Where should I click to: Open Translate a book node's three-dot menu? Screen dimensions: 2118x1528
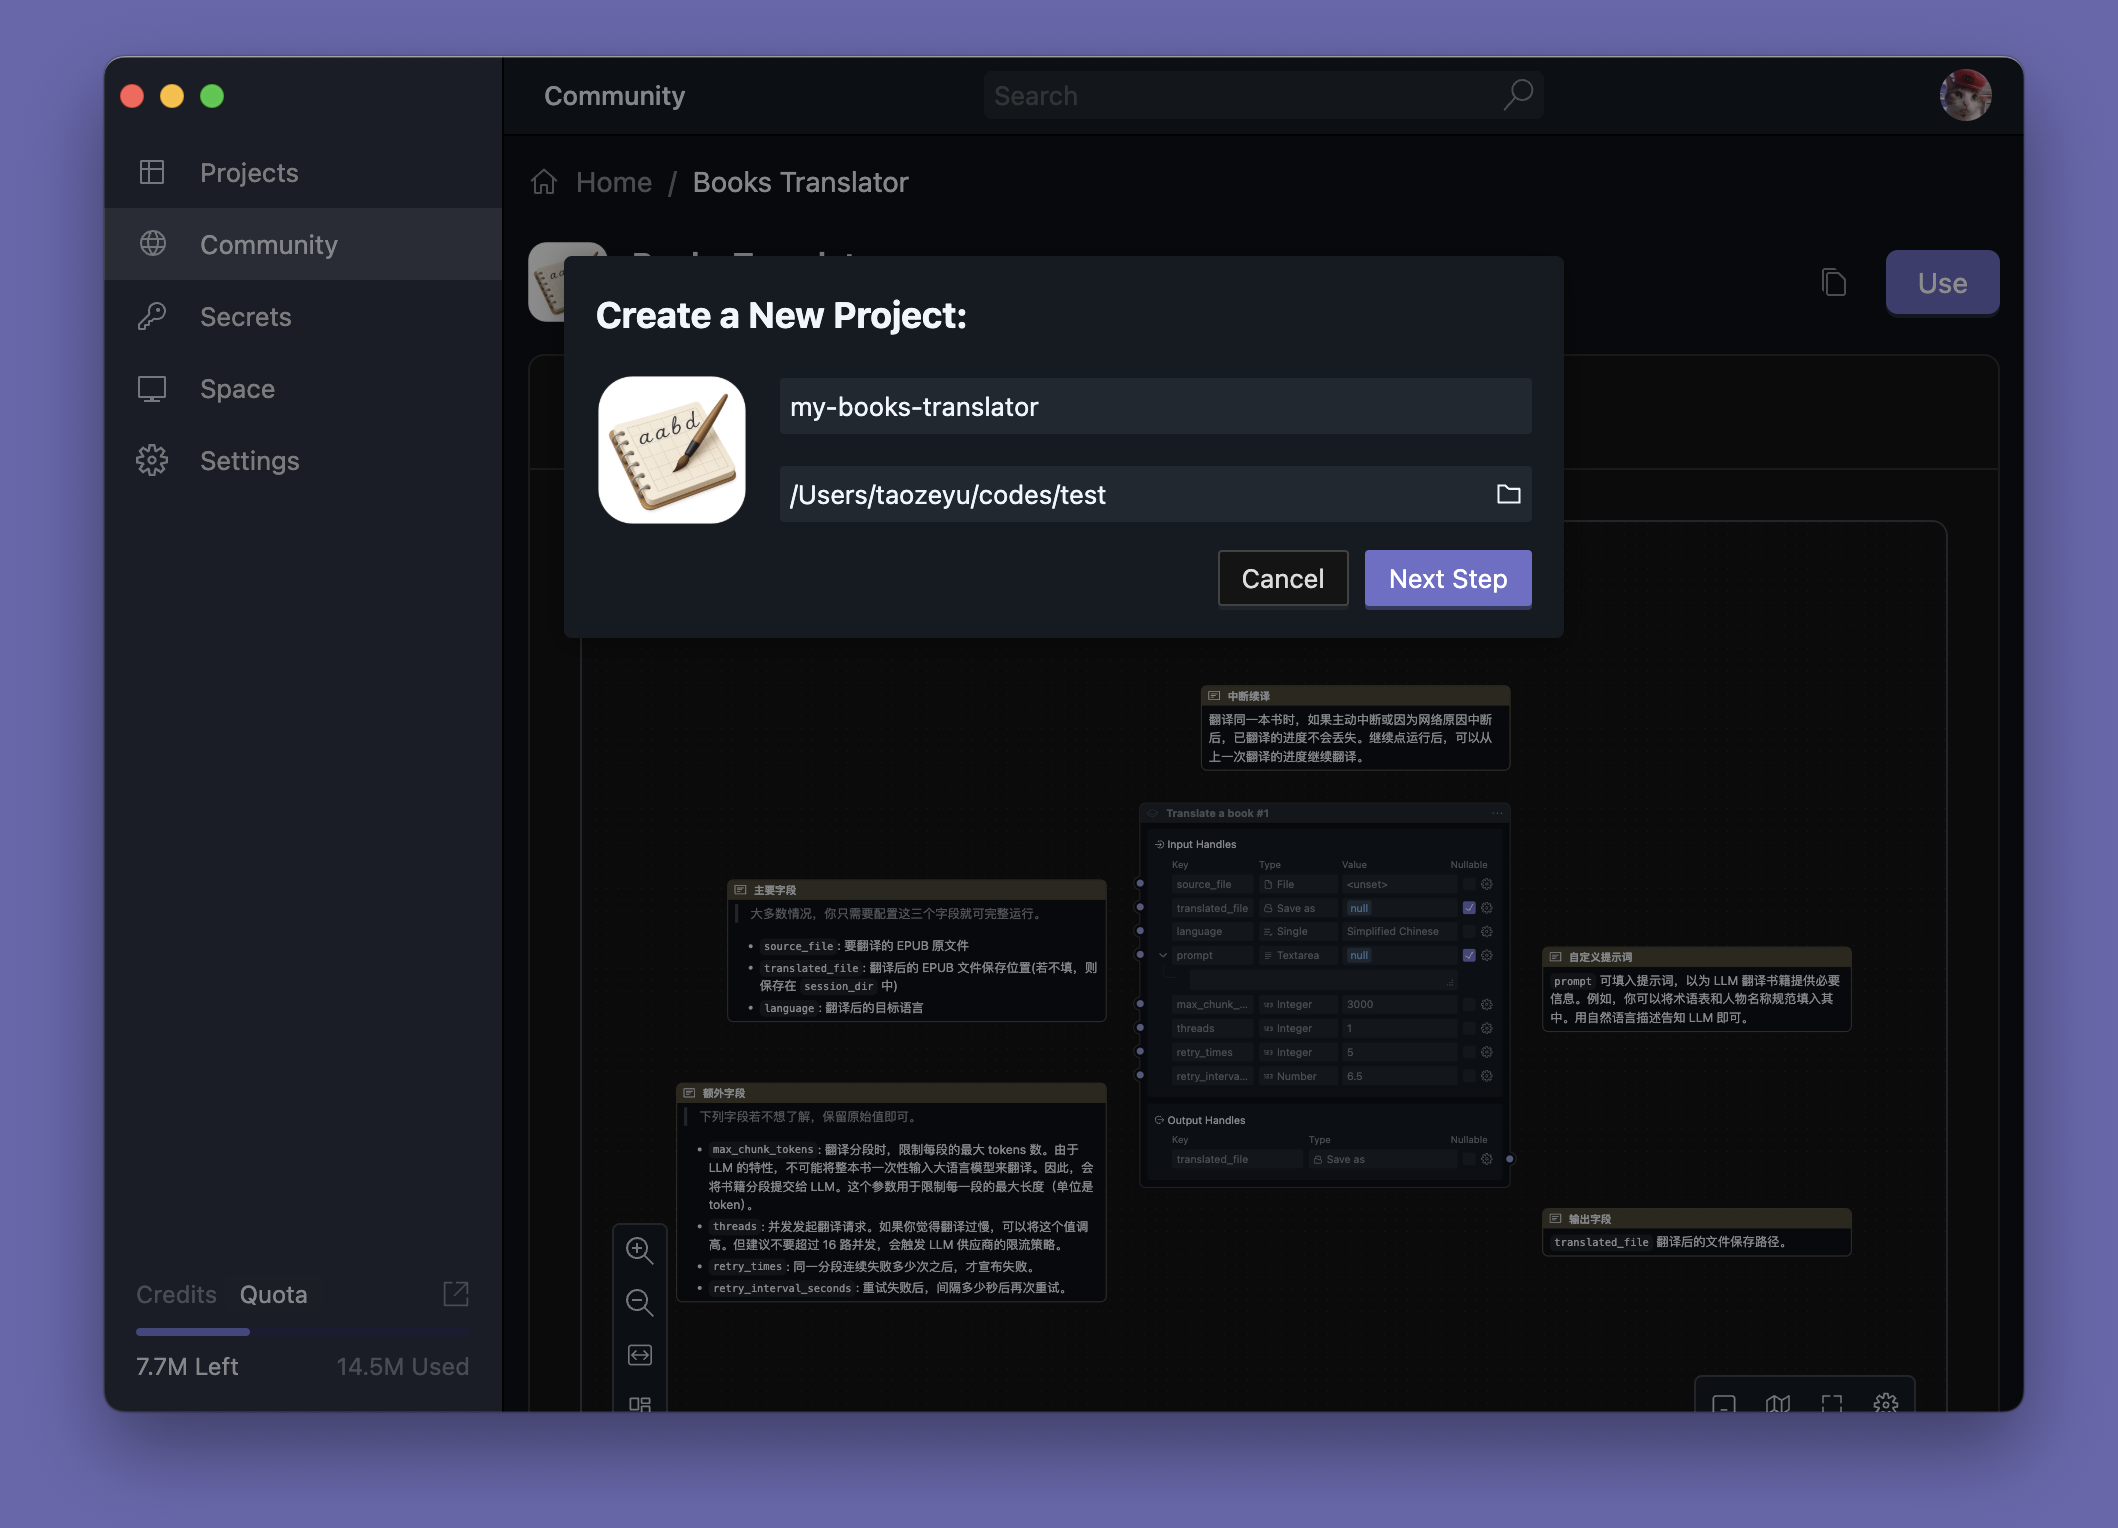(x=1497, y=813)
